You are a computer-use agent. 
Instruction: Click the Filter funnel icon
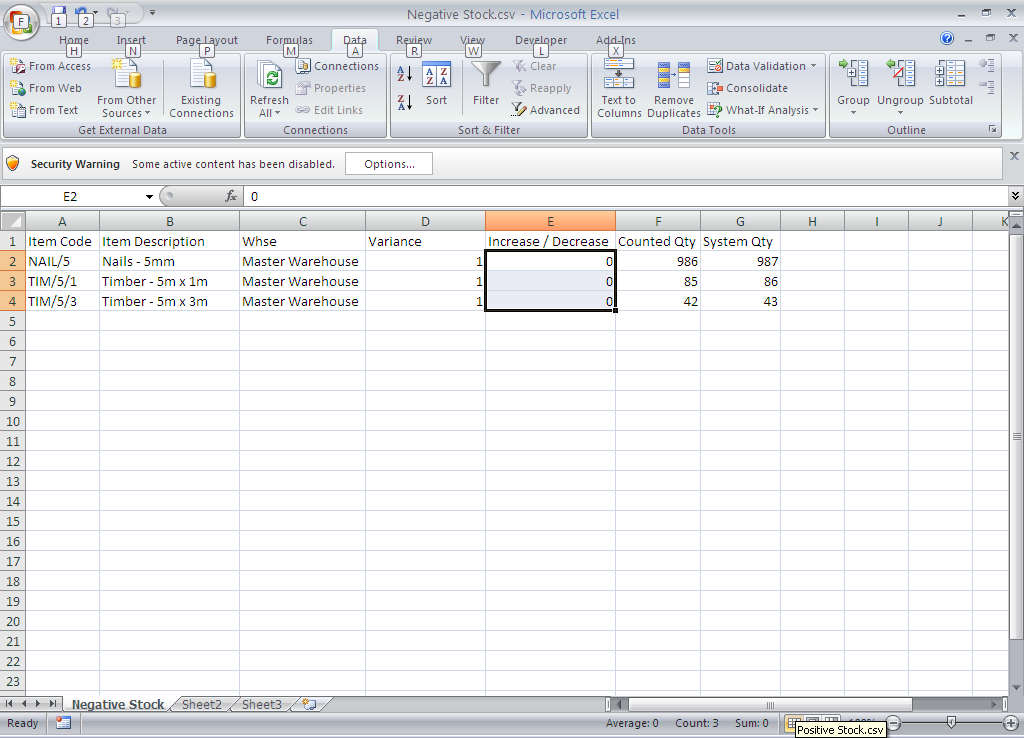point(486,77)
